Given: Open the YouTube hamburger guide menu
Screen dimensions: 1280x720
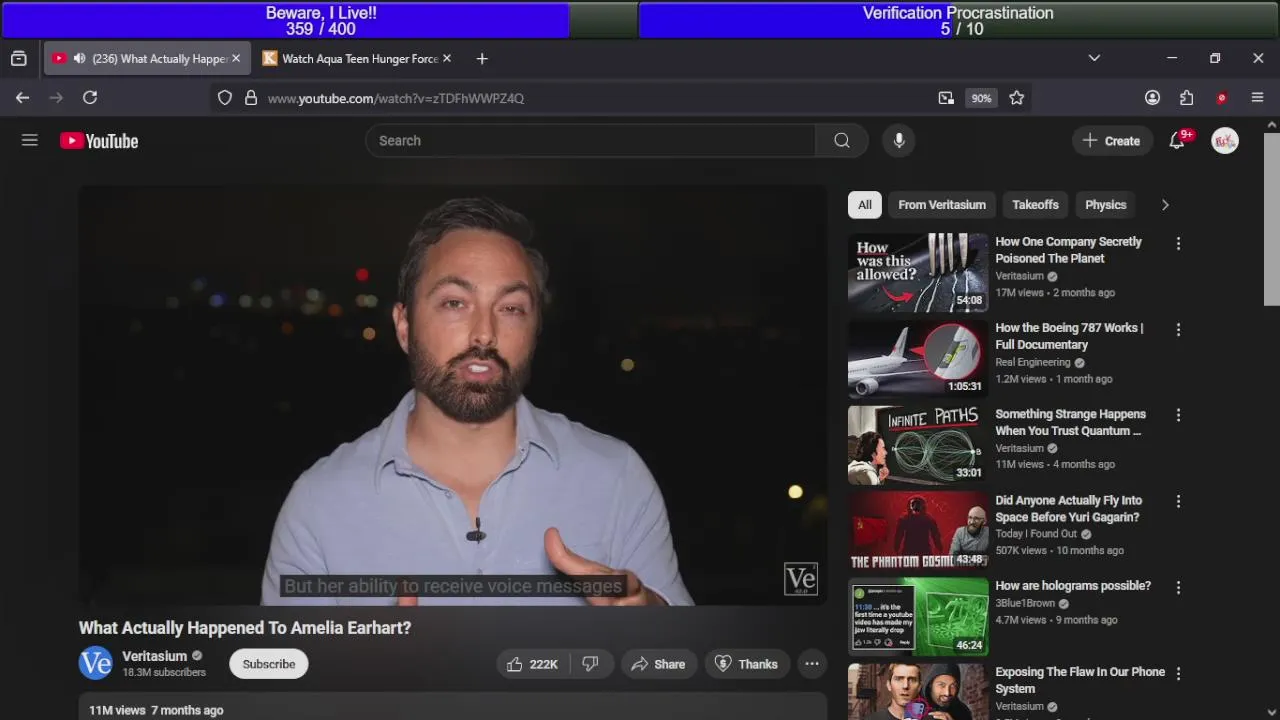Looking at the screenshot, I should click(30, 141).
